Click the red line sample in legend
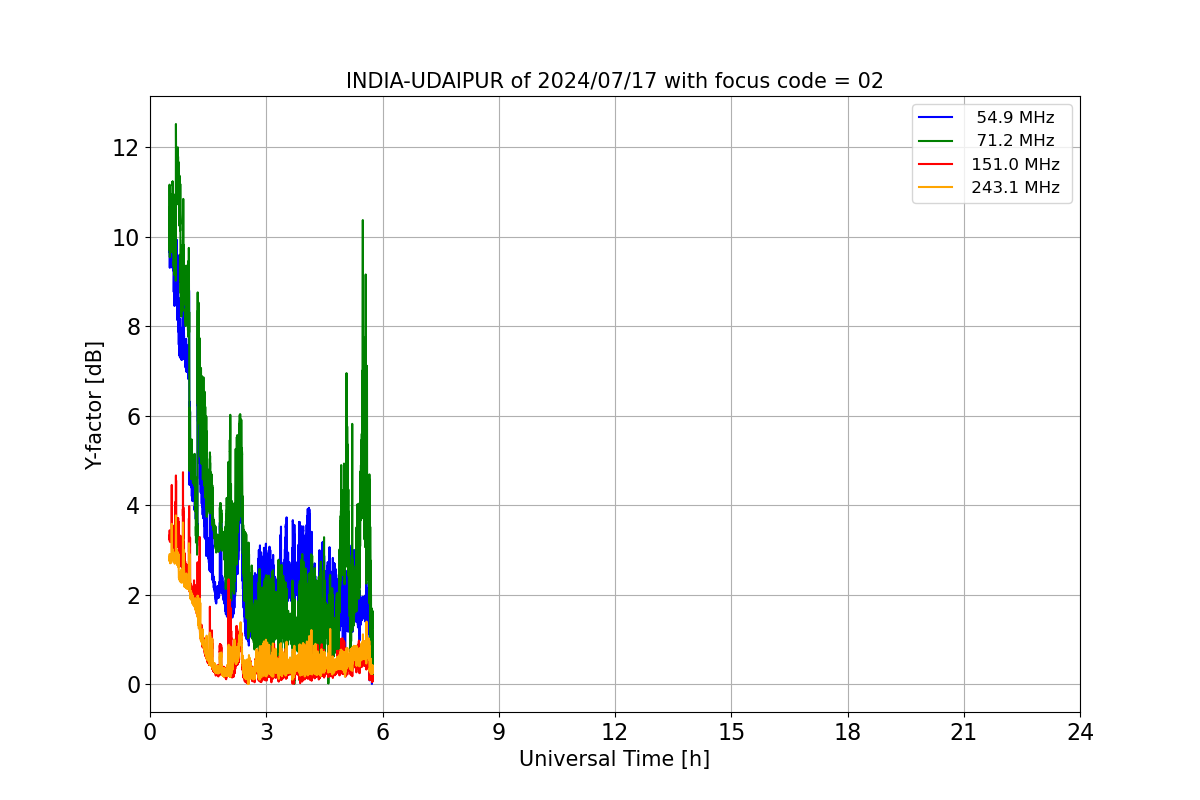The width and height of the screenshot is (1200, 800). point(936,164)
